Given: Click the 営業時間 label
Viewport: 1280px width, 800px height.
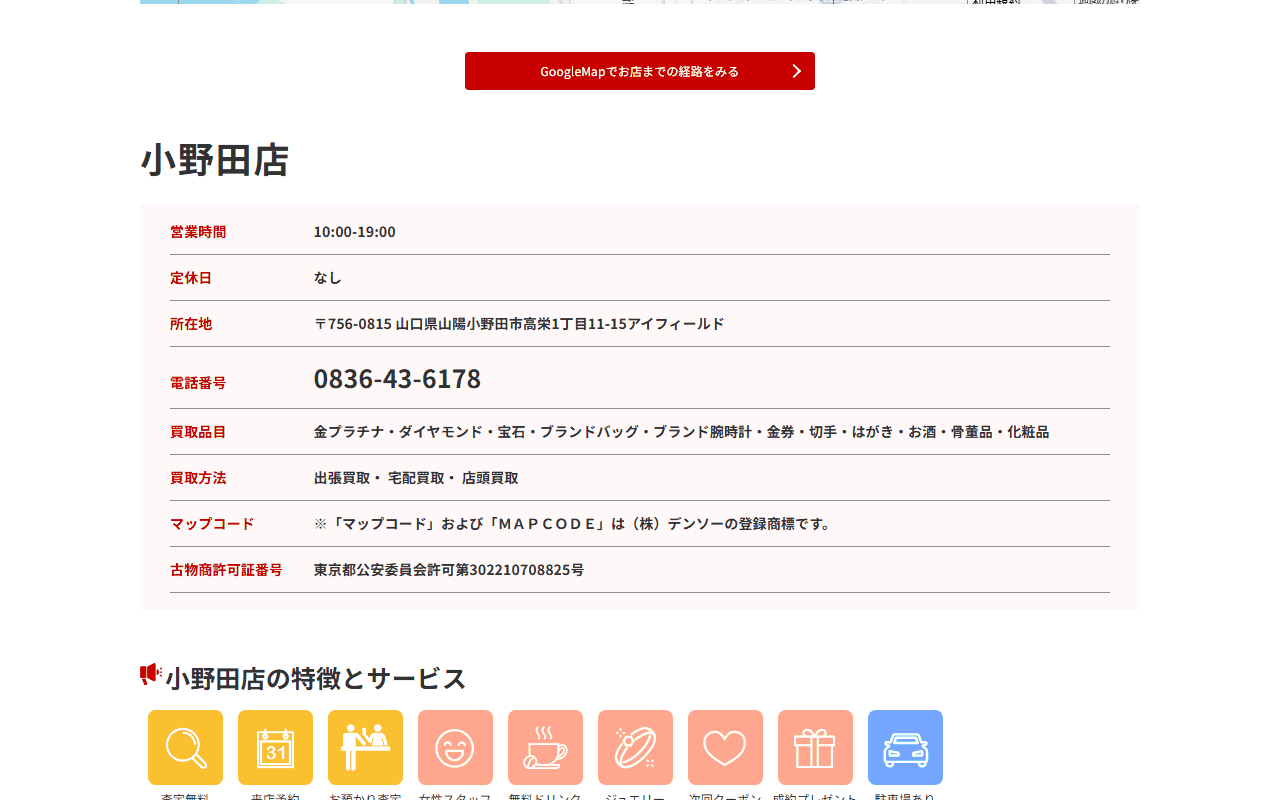Looking at the screenshot, I should coord(198,232).
